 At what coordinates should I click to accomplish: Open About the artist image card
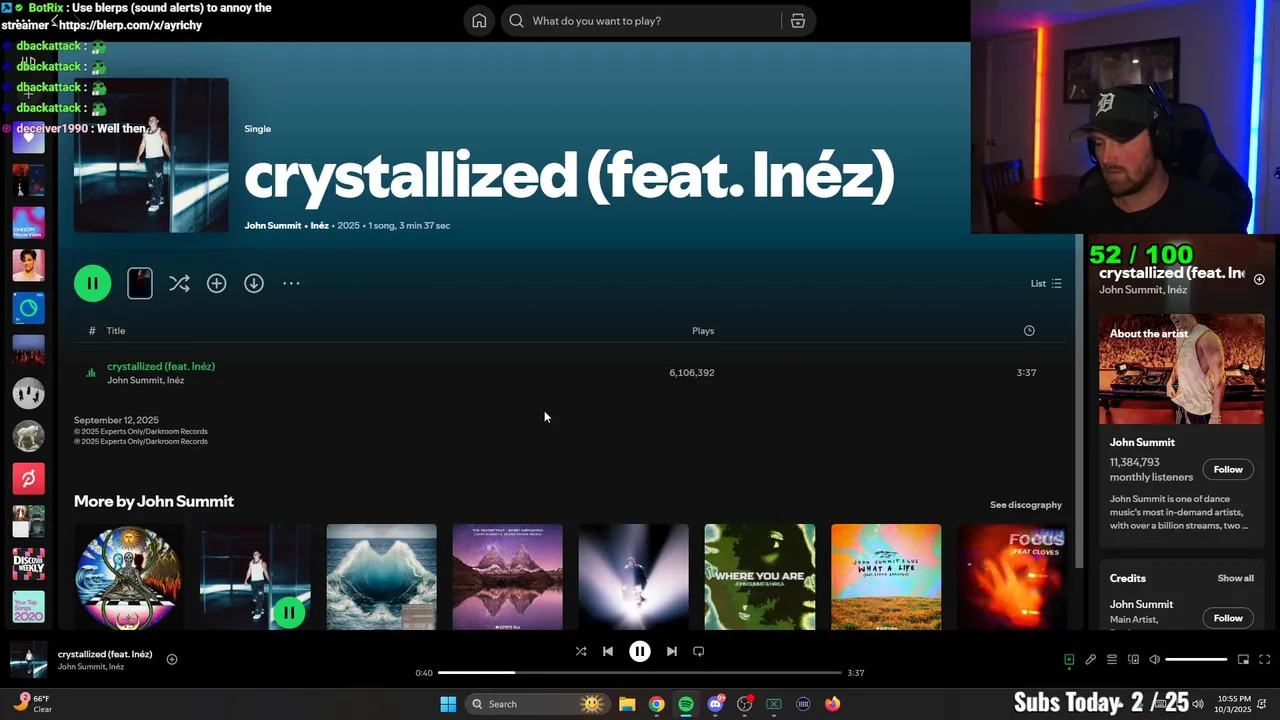pos(1182,369)
